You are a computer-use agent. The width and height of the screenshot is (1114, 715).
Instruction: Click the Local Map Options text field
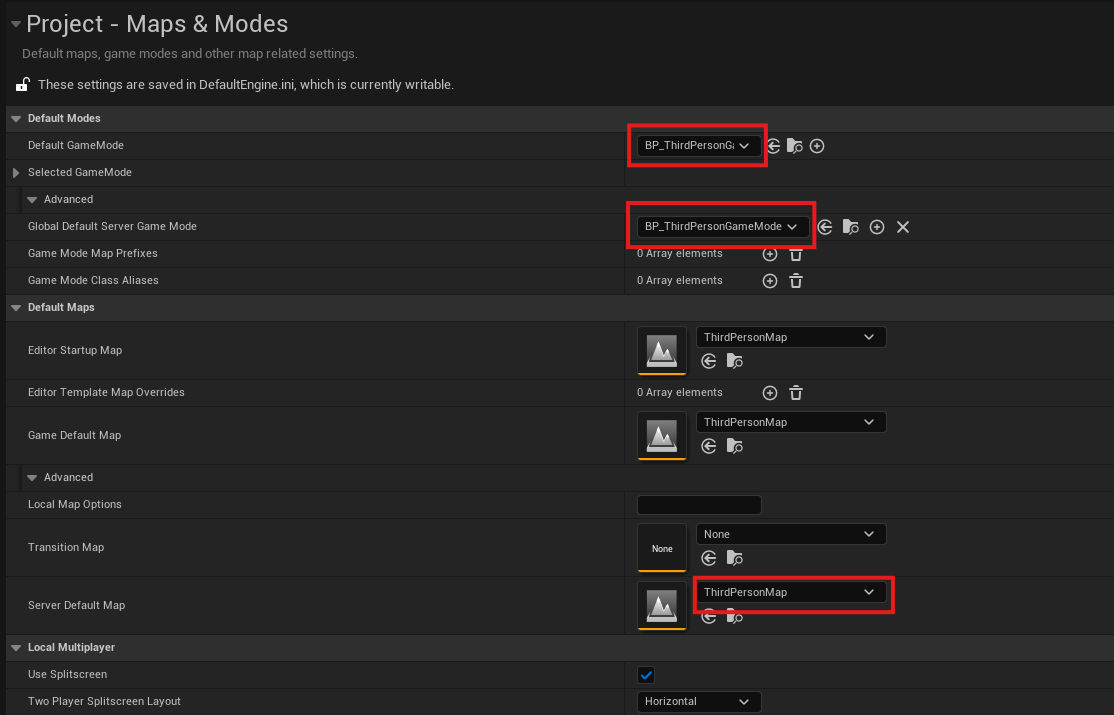click(x=699, y=505)
